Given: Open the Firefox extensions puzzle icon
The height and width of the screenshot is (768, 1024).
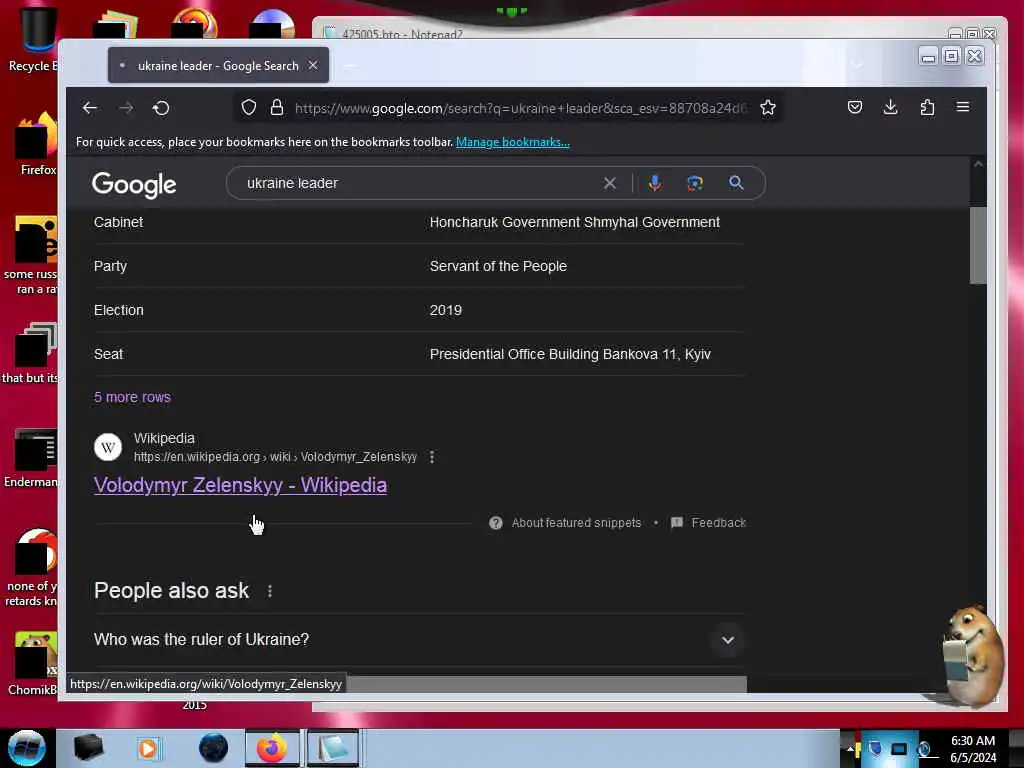Looking at the screenshot, I should (x=927, y=107).
